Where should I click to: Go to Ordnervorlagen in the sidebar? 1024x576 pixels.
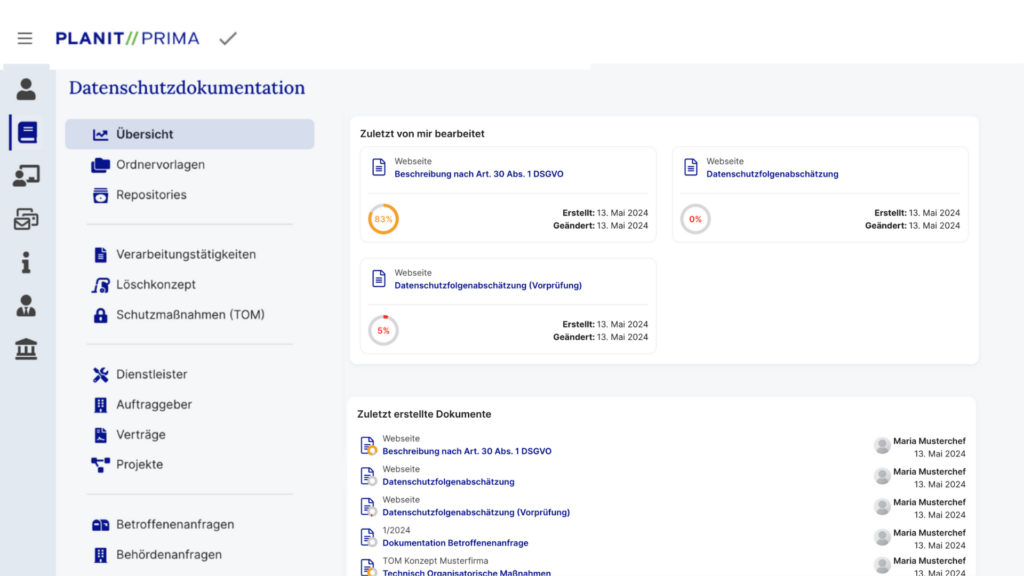tap(160, 164)
